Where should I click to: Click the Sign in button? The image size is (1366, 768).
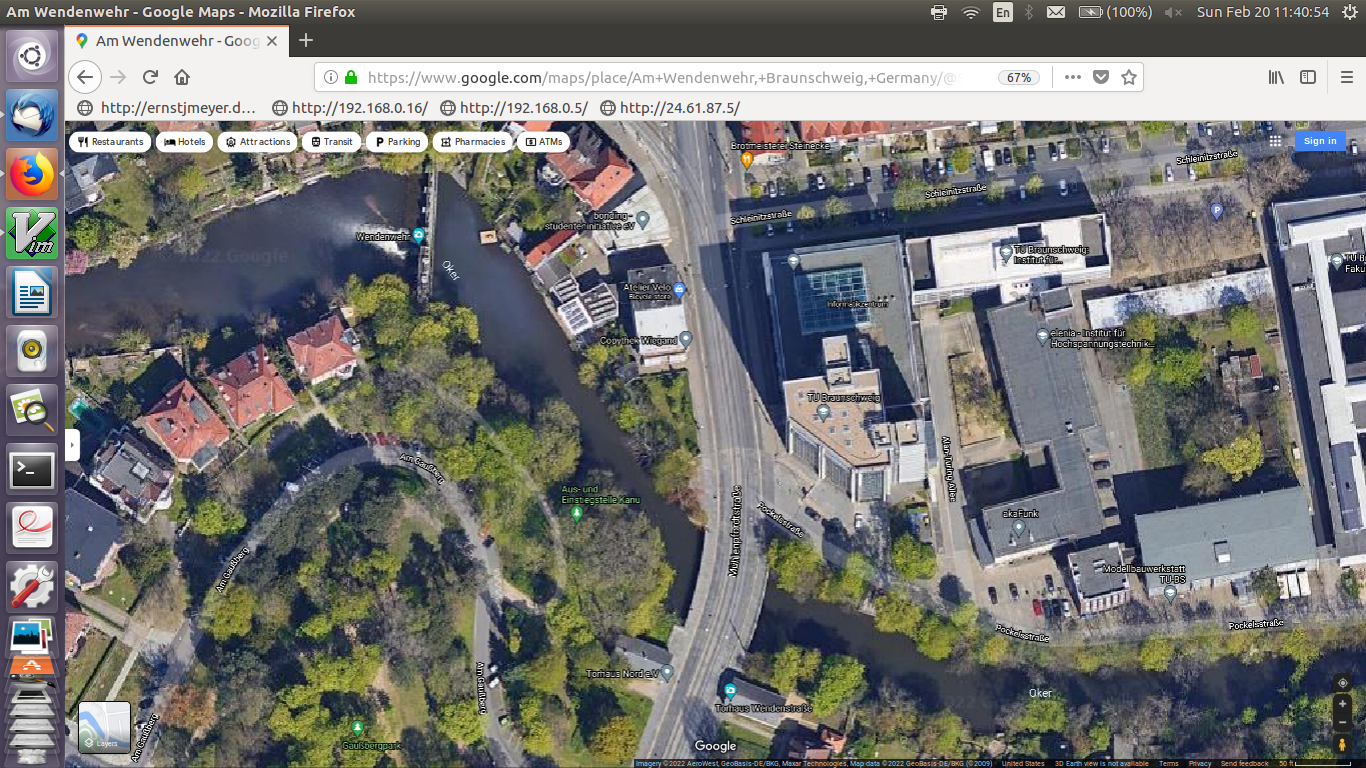1319,141
